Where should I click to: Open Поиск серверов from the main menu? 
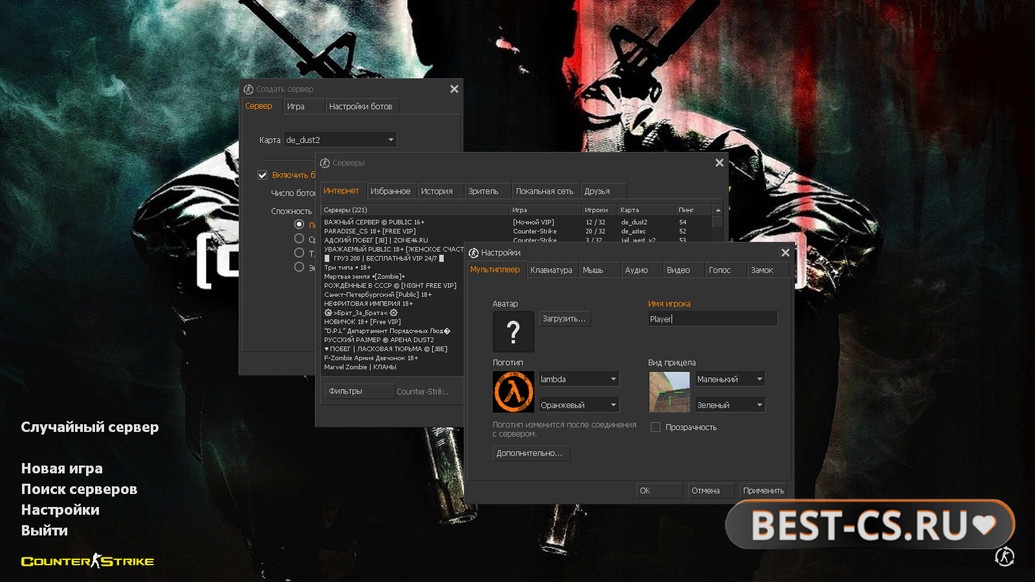coord(79,489)
